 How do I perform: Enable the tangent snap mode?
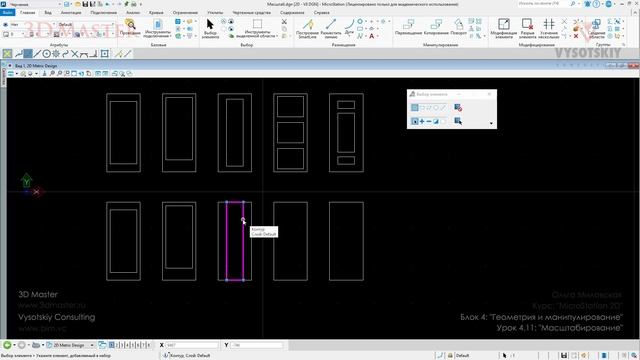[x=84, y=53]
